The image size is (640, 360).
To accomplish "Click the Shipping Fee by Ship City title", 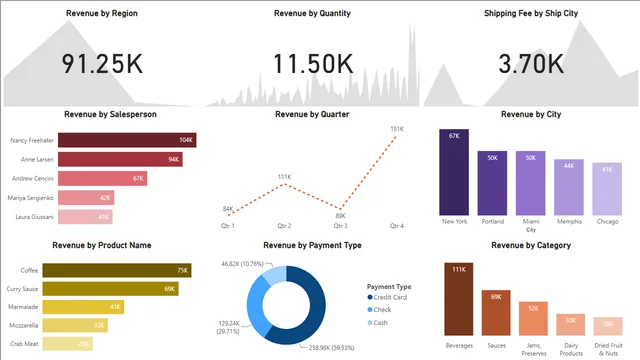I will 531,13.
